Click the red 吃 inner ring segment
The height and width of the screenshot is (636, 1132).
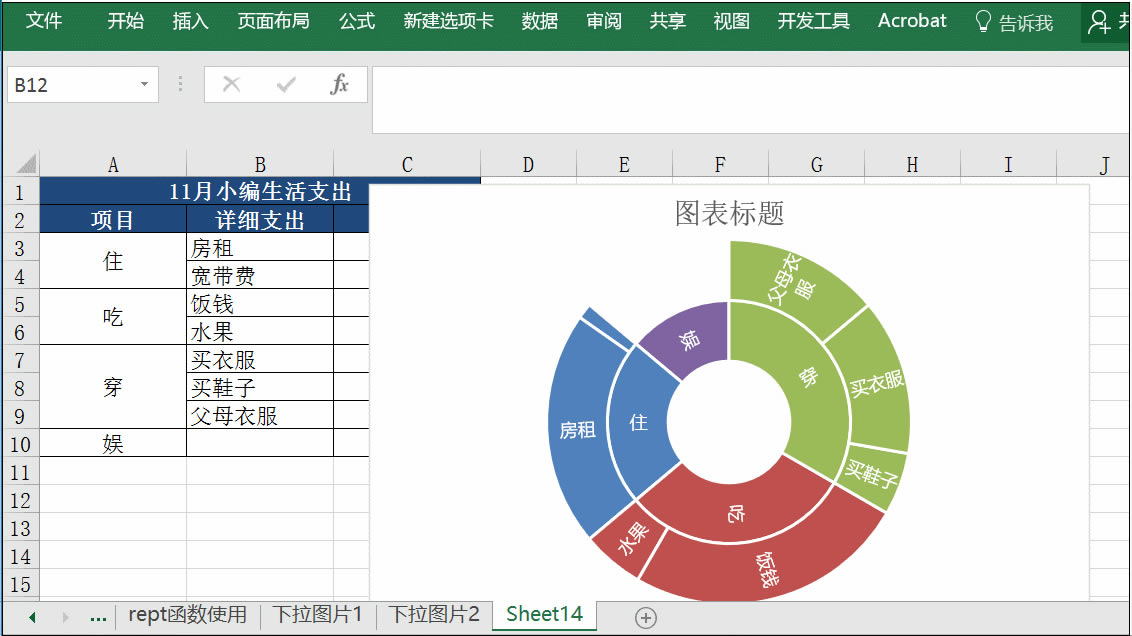735,514
